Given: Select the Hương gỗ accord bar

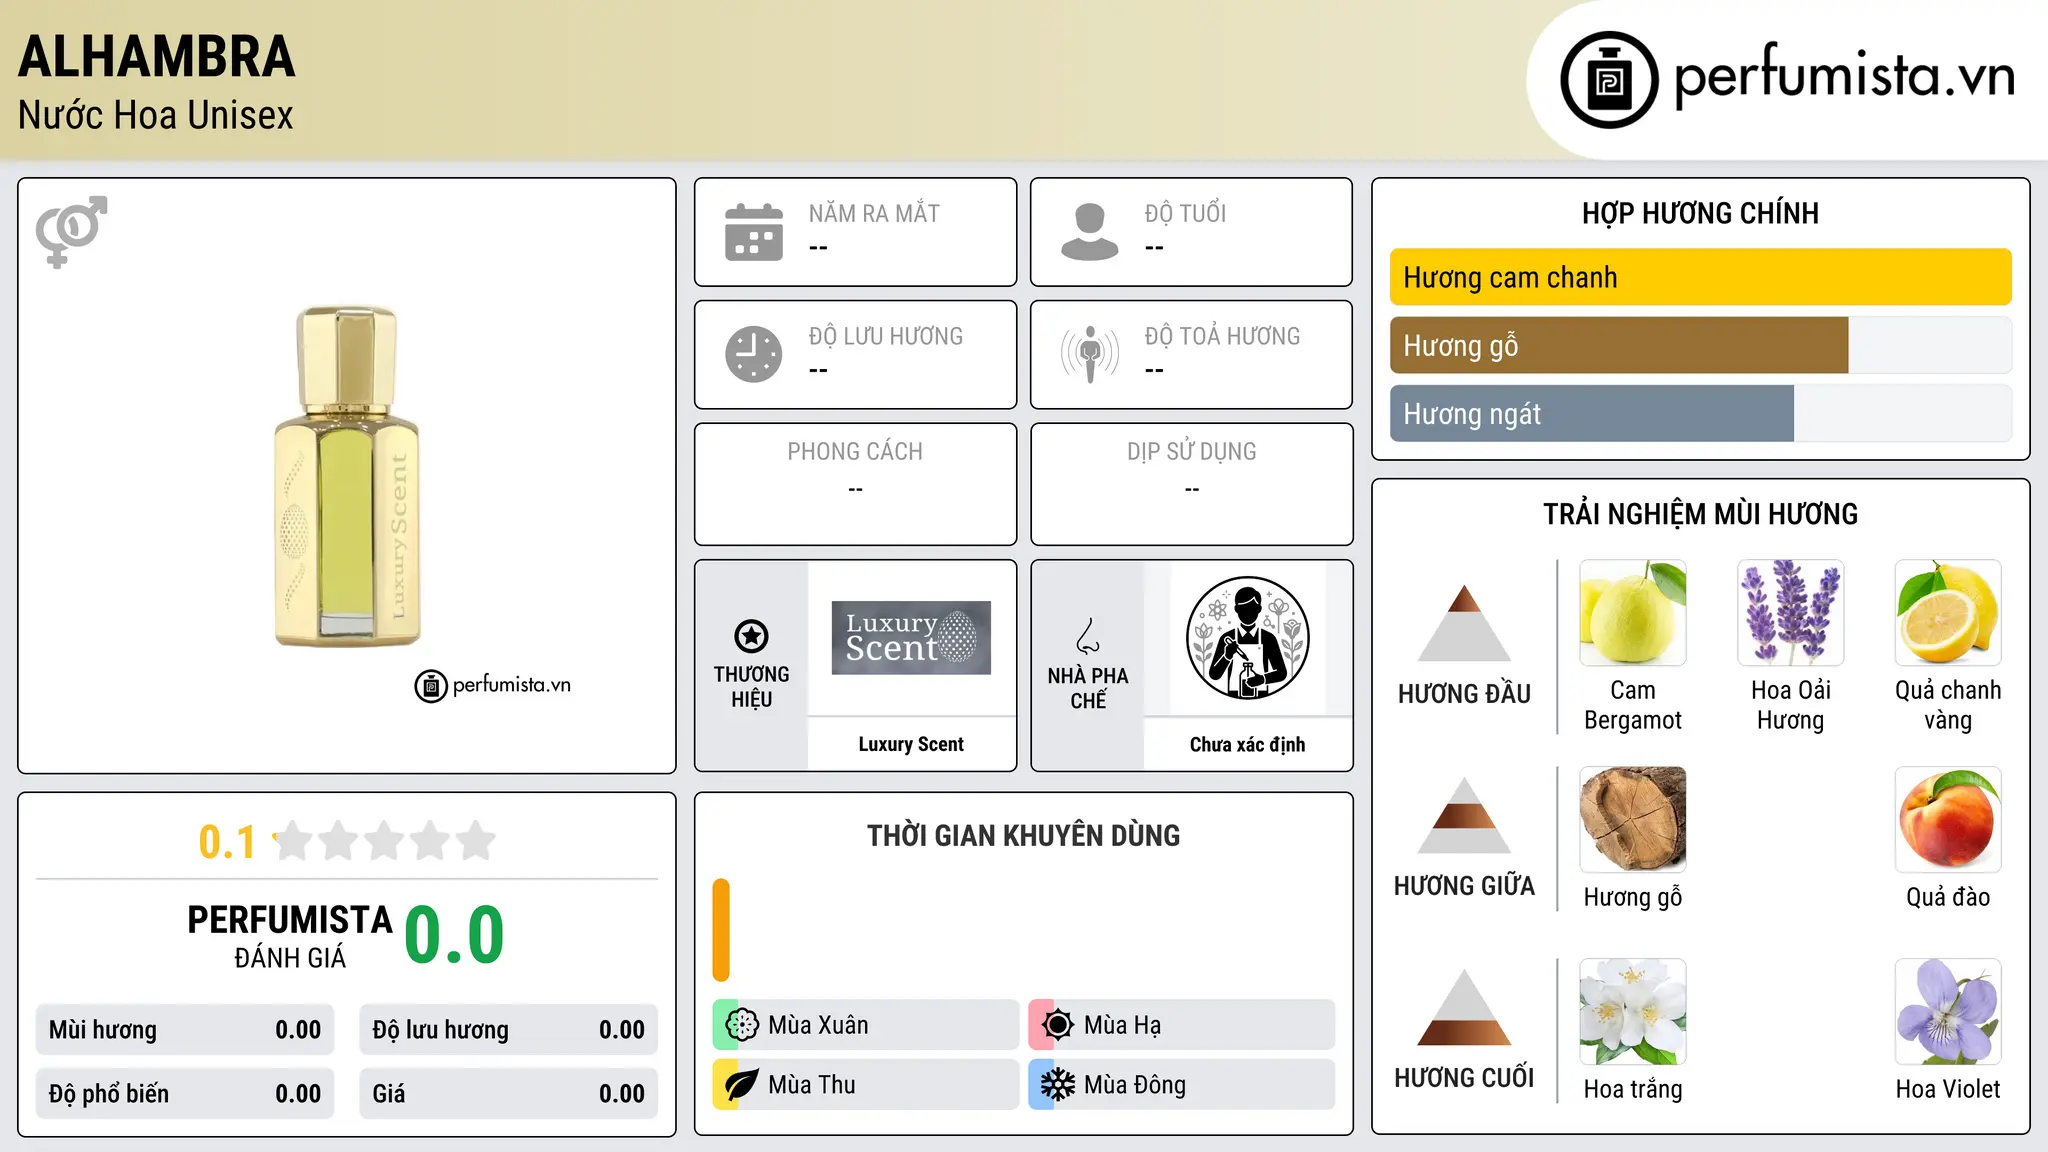Looking at the screenshot, I should 1700,345.
